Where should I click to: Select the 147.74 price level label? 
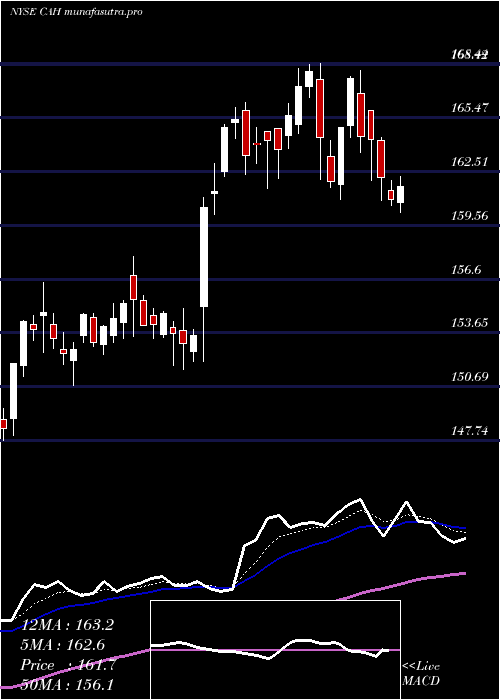(469, 431)
